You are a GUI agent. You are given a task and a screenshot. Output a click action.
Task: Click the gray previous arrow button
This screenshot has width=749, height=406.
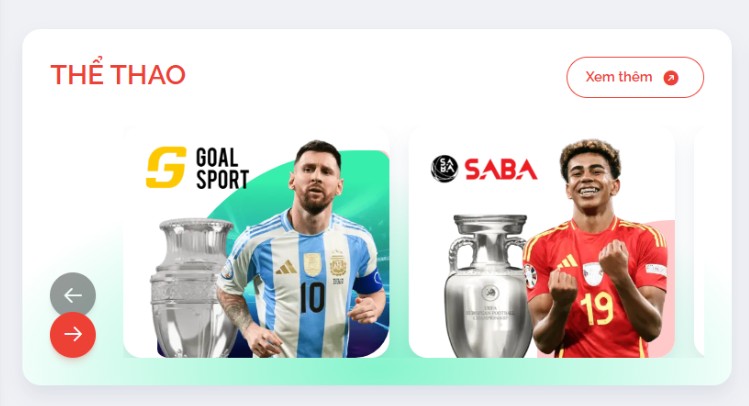pos(73,295)
